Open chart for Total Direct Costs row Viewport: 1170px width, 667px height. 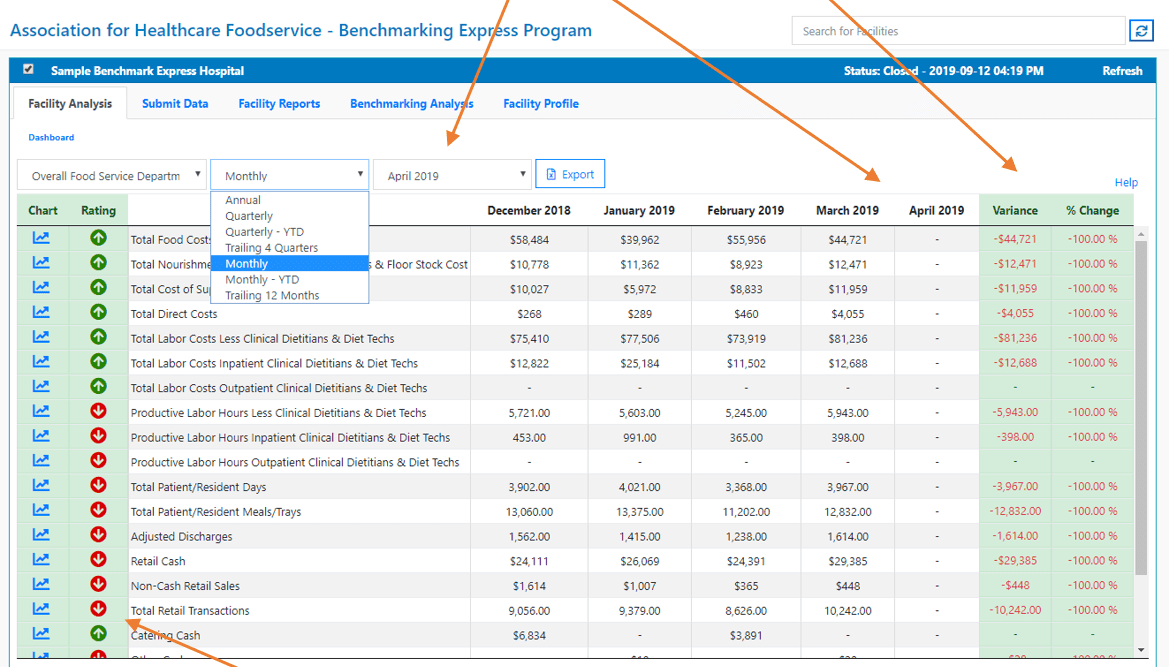pos(41,312)
